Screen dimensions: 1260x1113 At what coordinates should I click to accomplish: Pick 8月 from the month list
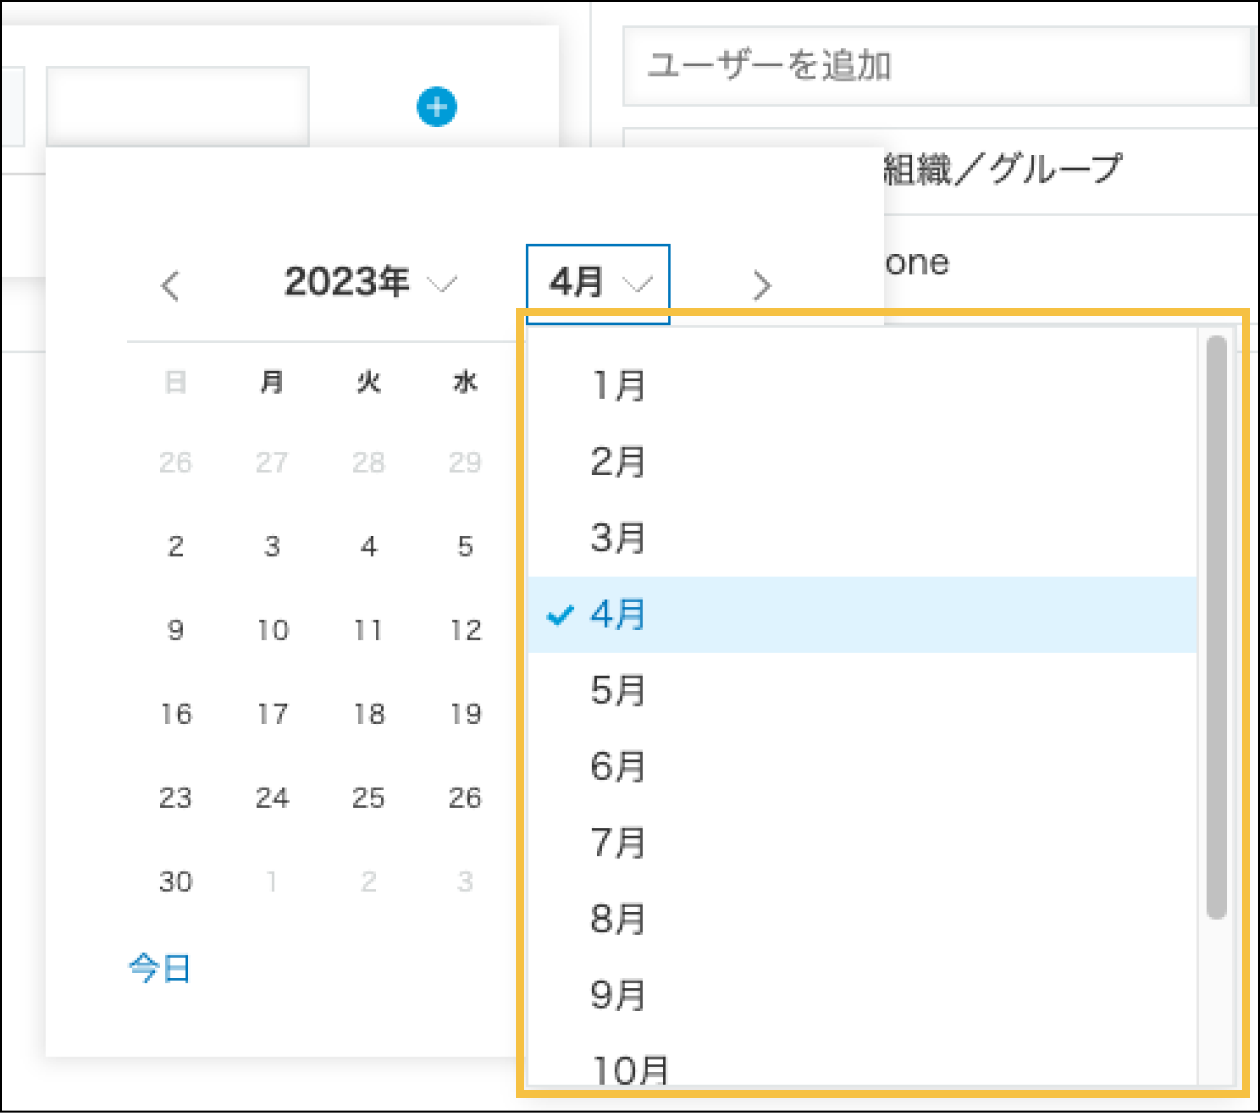tap(618, 919)
